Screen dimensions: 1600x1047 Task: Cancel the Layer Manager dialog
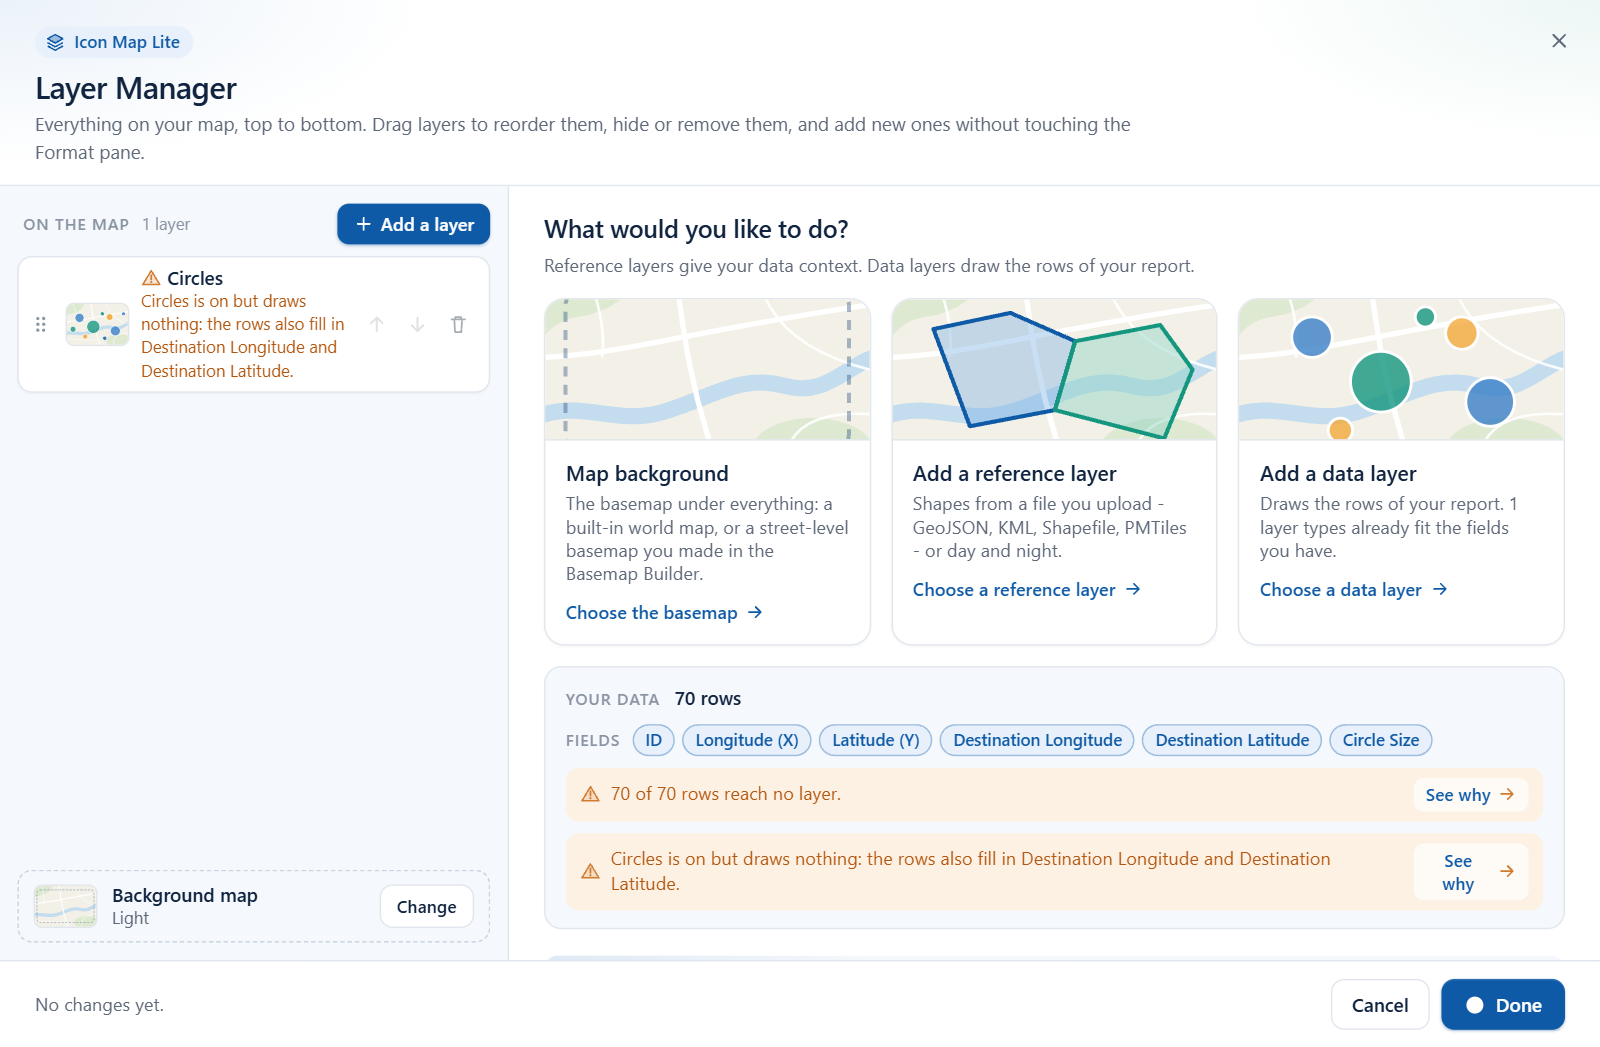pos(1380,1005)
